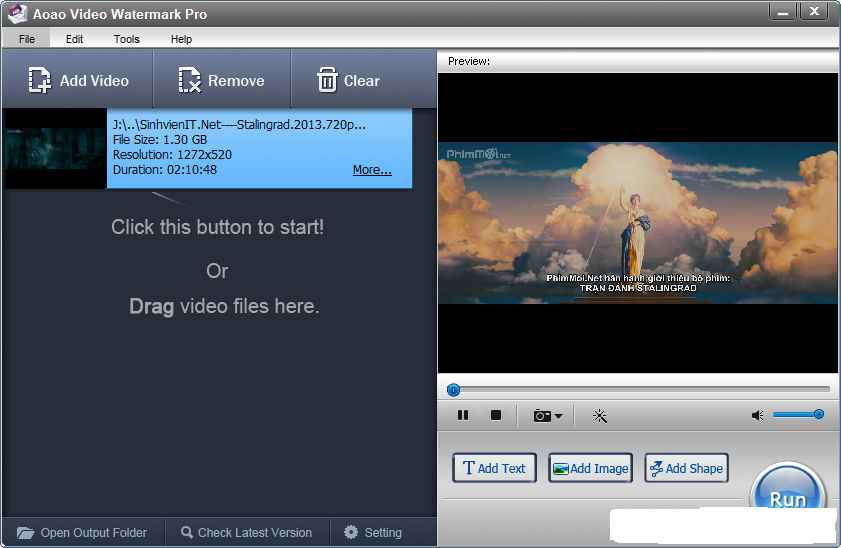Screen dimensions: 841x548
Task: Click the File Size: 1.30 GB text
Action: tap(160, 140)
